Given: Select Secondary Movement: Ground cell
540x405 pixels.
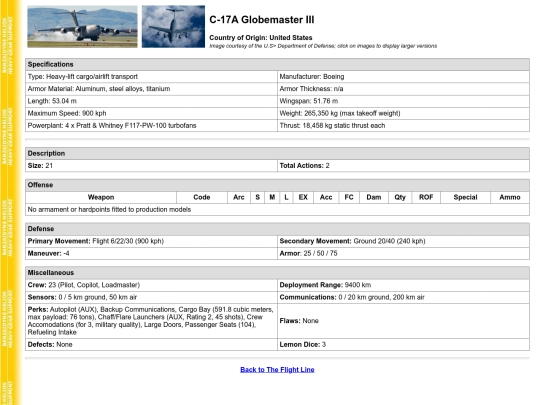Looking at the screenshot, I should click(x=403, y=241).
